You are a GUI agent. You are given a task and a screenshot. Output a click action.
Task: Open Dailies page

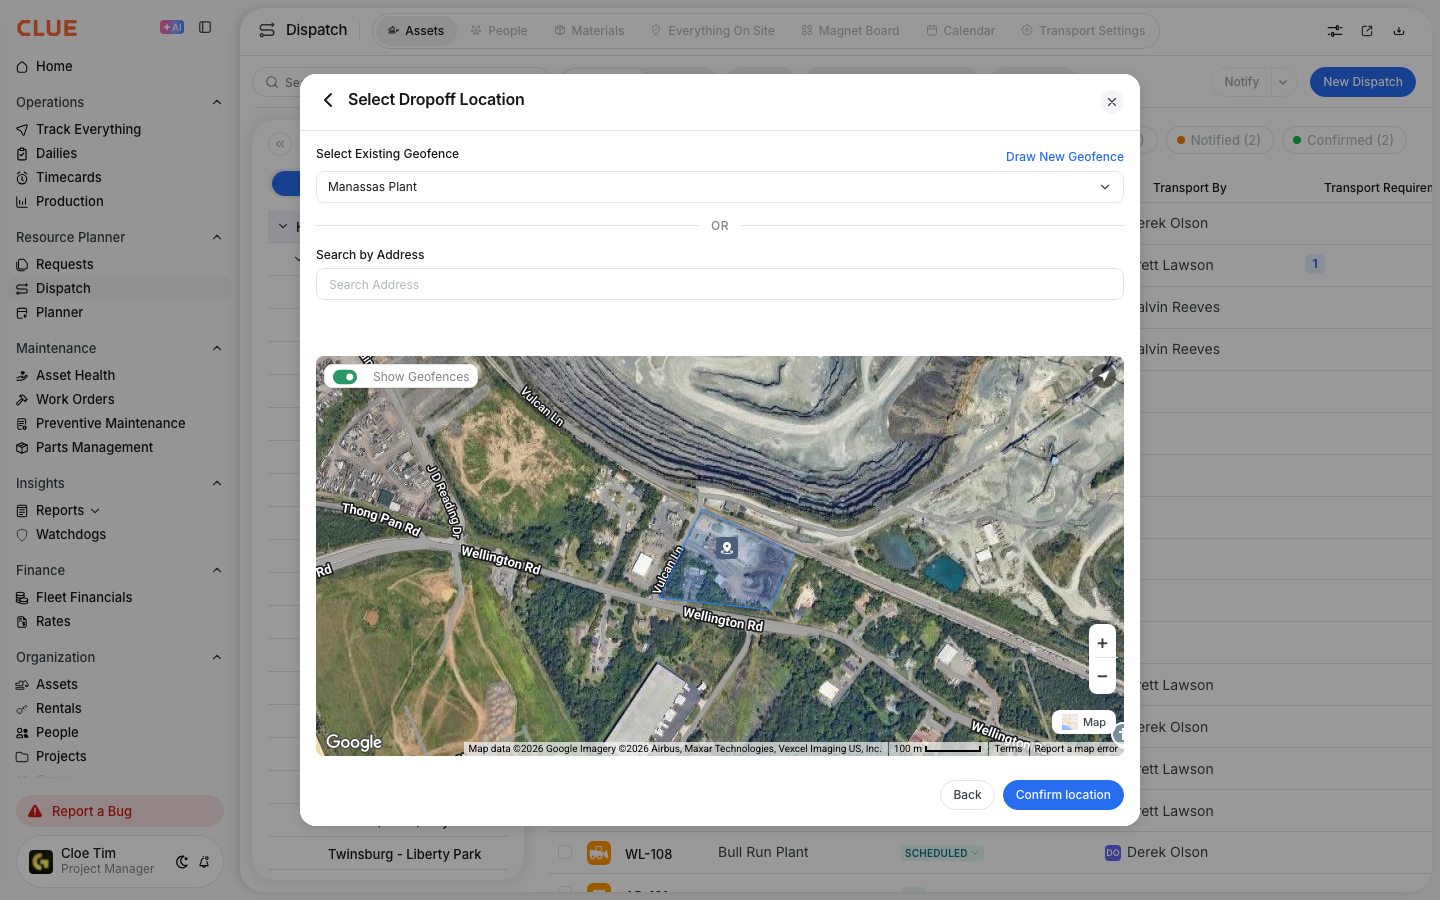tap(56, 153)
